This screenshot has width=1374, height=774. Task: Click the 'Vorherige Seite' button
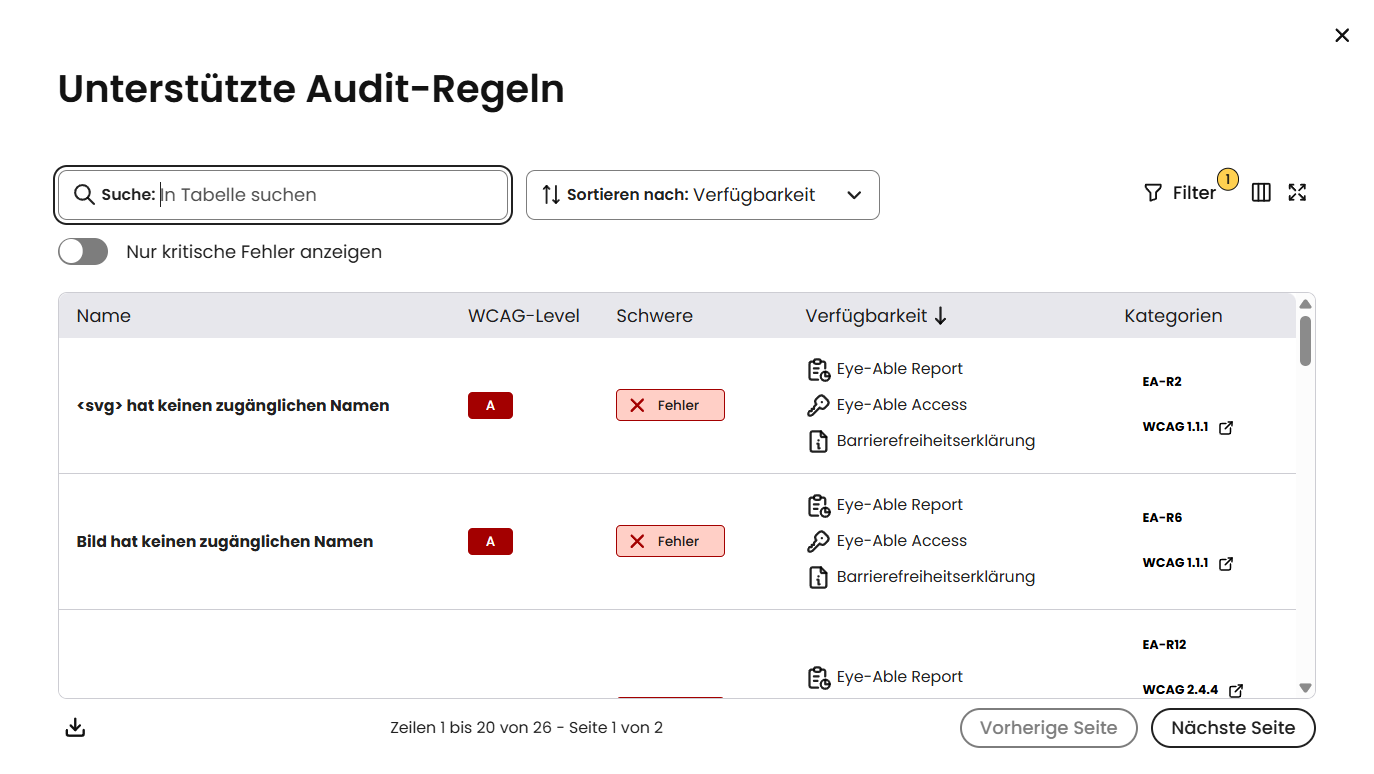1048,728
